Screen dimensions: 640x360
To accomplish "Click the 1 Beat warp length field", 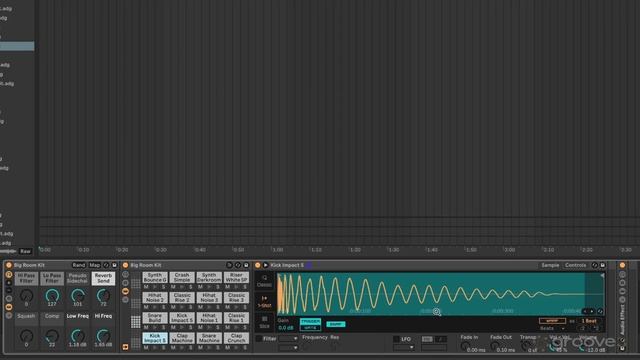I will [589, 321].
